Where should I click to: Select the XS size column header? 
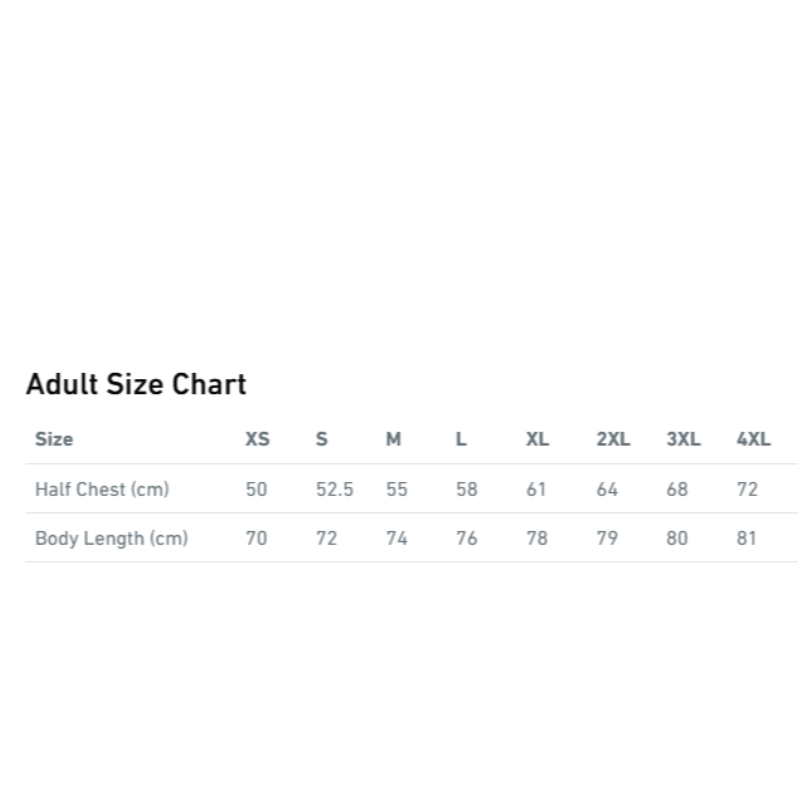tap(258, 439)
